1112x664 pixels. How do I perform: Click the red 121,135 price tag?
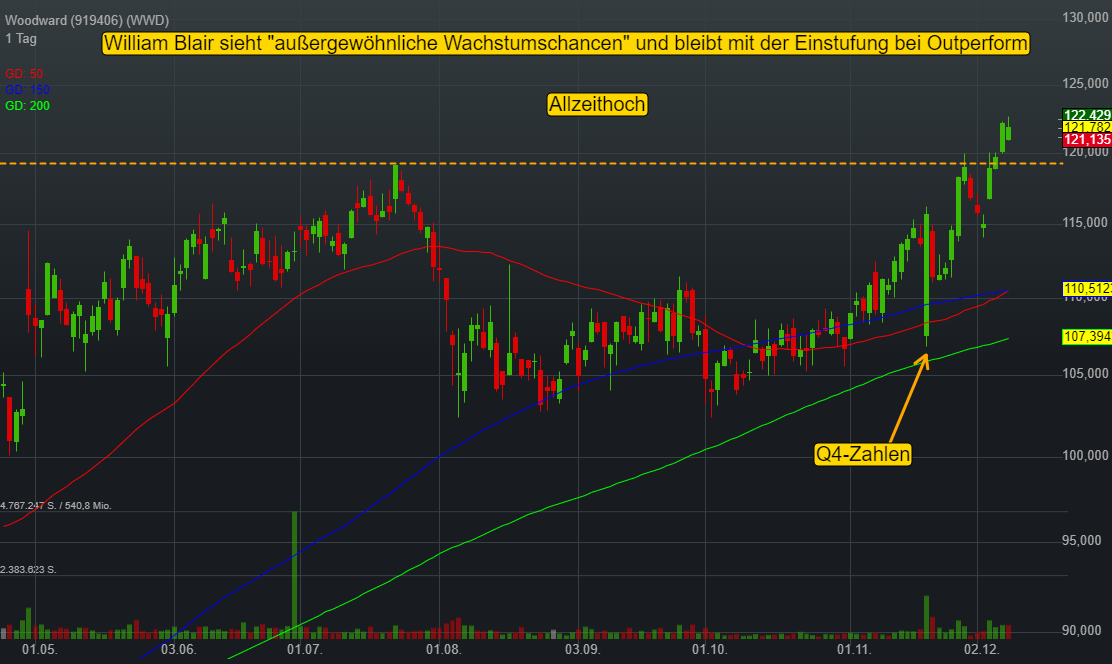[1087, 140]
